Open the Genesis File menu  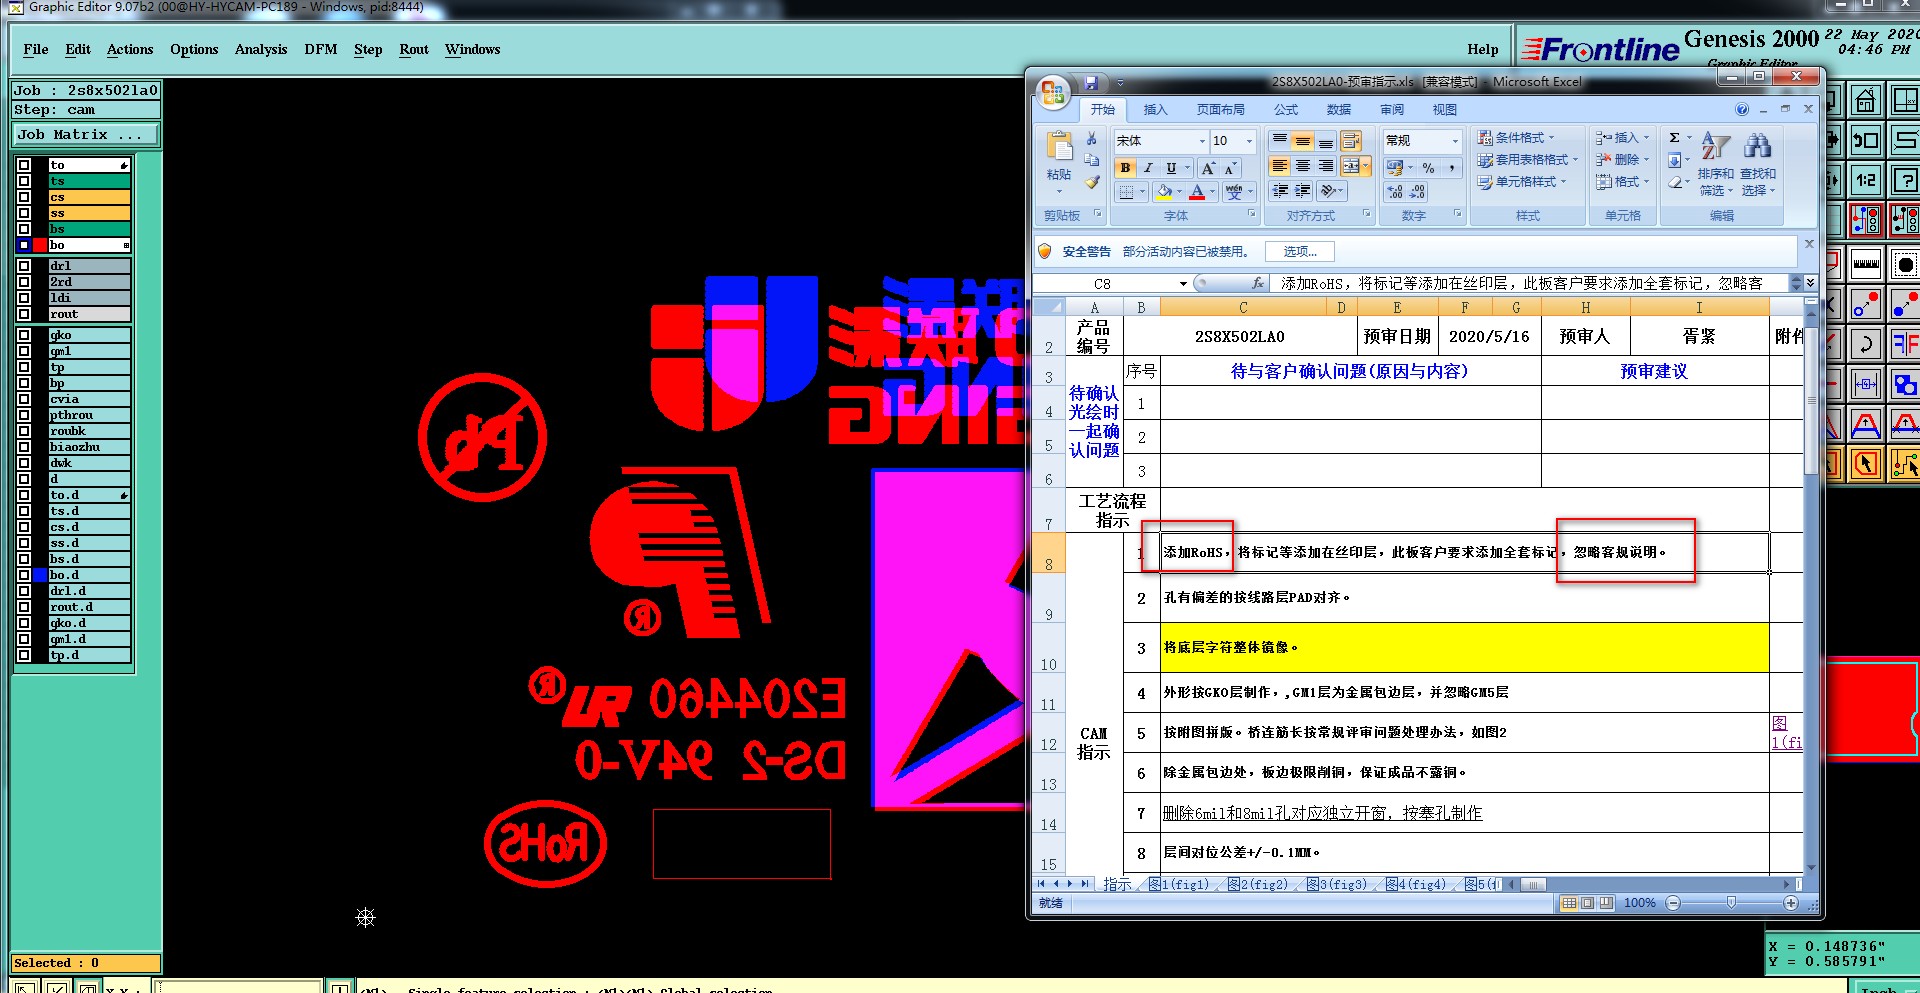(36, 49)
